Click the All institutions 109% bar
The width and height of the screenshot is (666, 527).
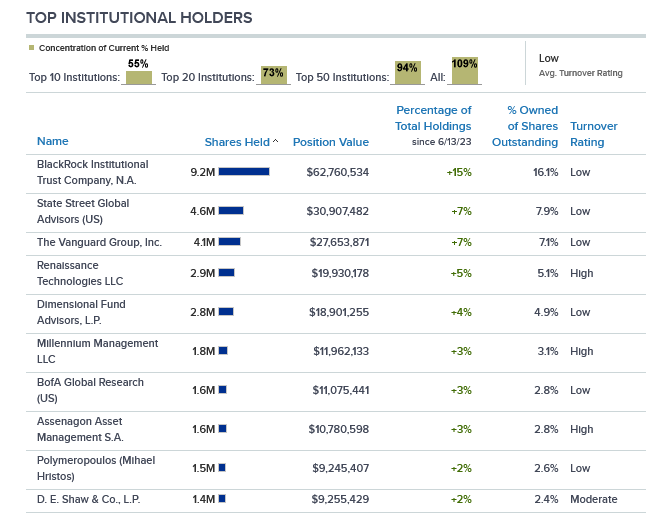click(x=465, y=70)
